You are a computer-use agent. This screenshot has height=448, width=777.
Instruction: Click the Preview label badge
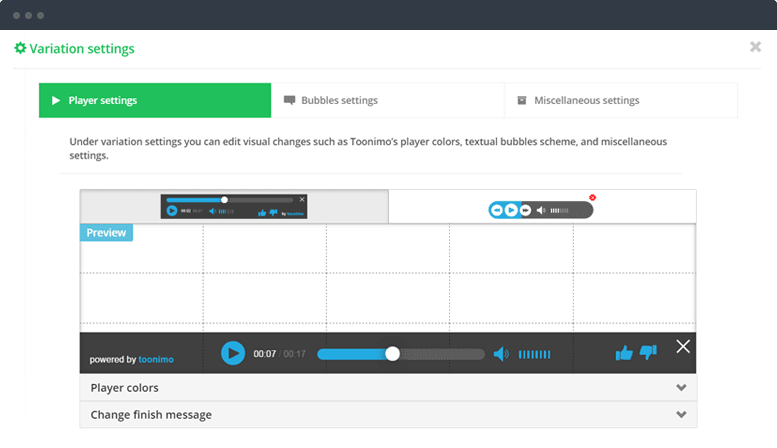[106, 232]
